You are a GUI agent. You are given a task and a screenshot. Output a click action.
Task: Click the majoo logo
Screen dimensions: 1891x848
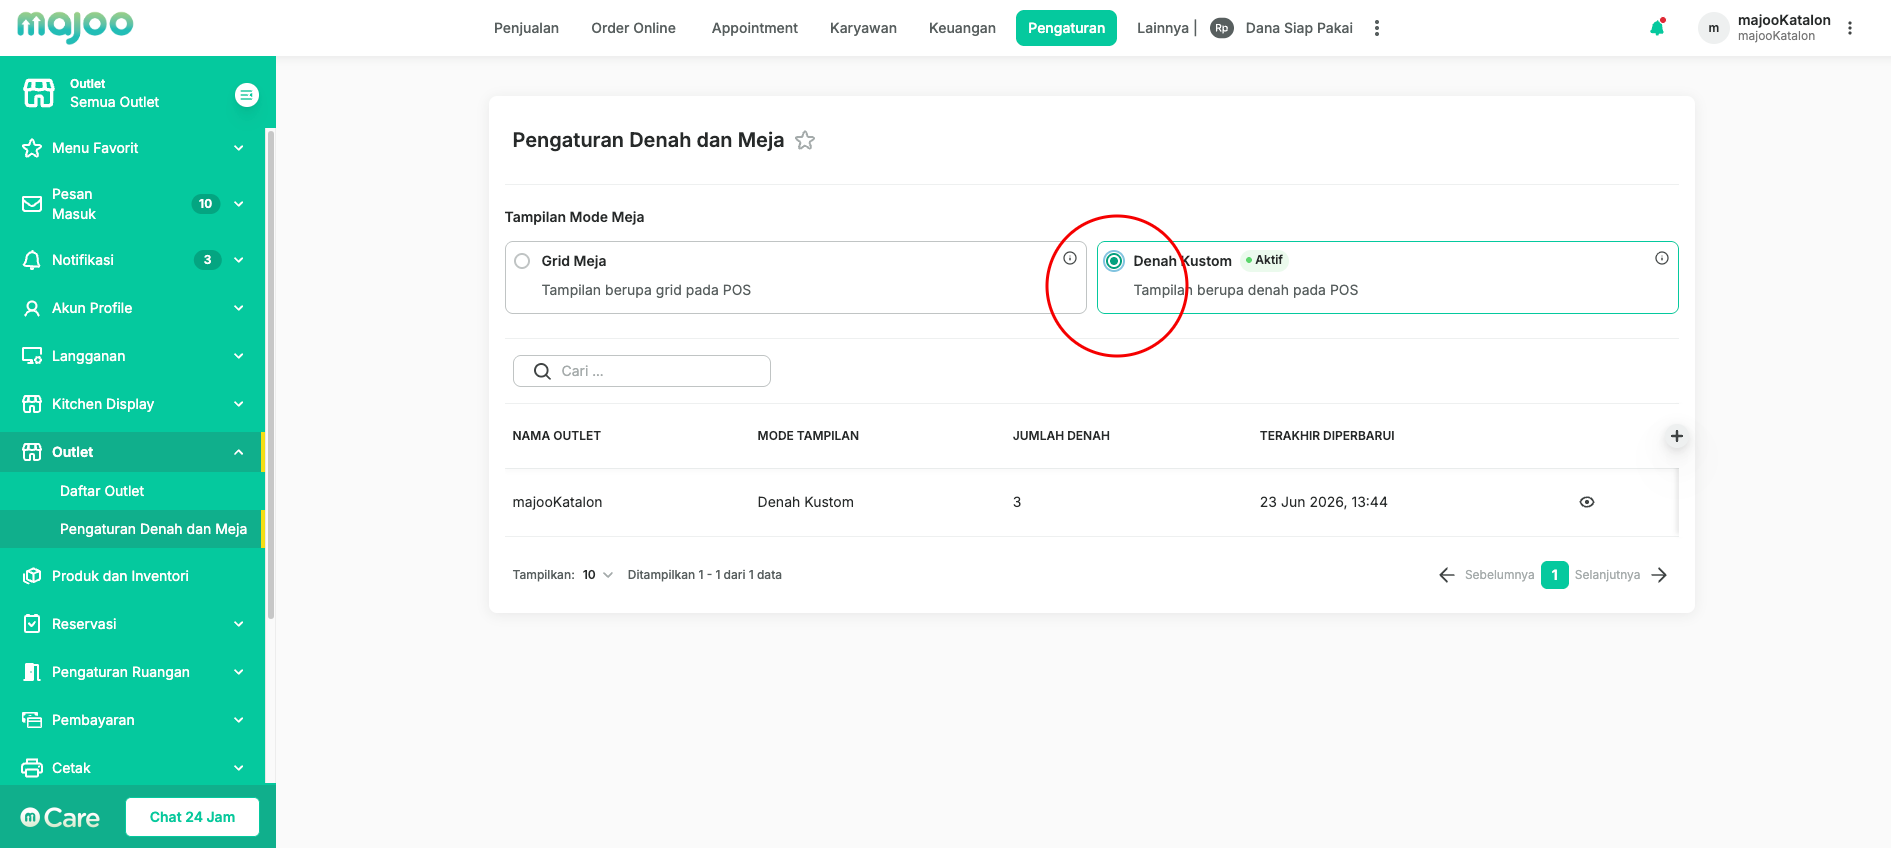(75, 26)
